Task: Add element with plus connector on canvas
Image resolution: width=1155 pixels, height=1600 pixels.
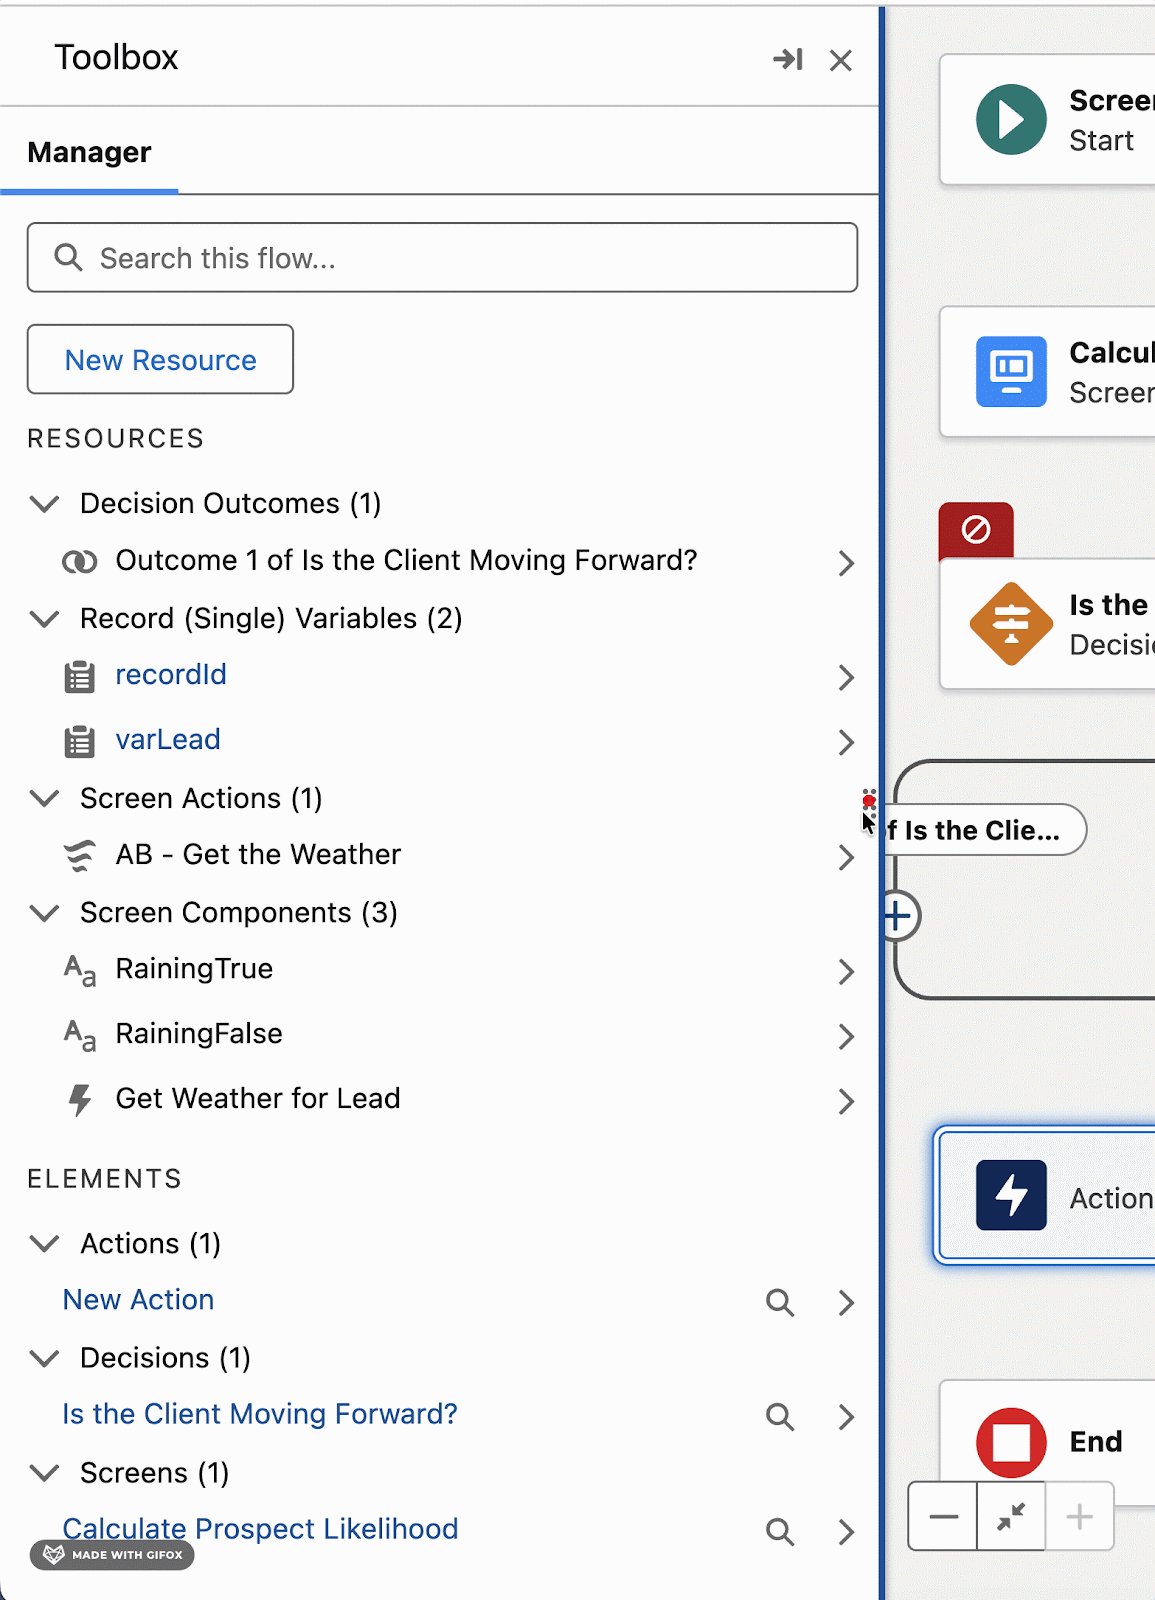Action: point(898,916)
